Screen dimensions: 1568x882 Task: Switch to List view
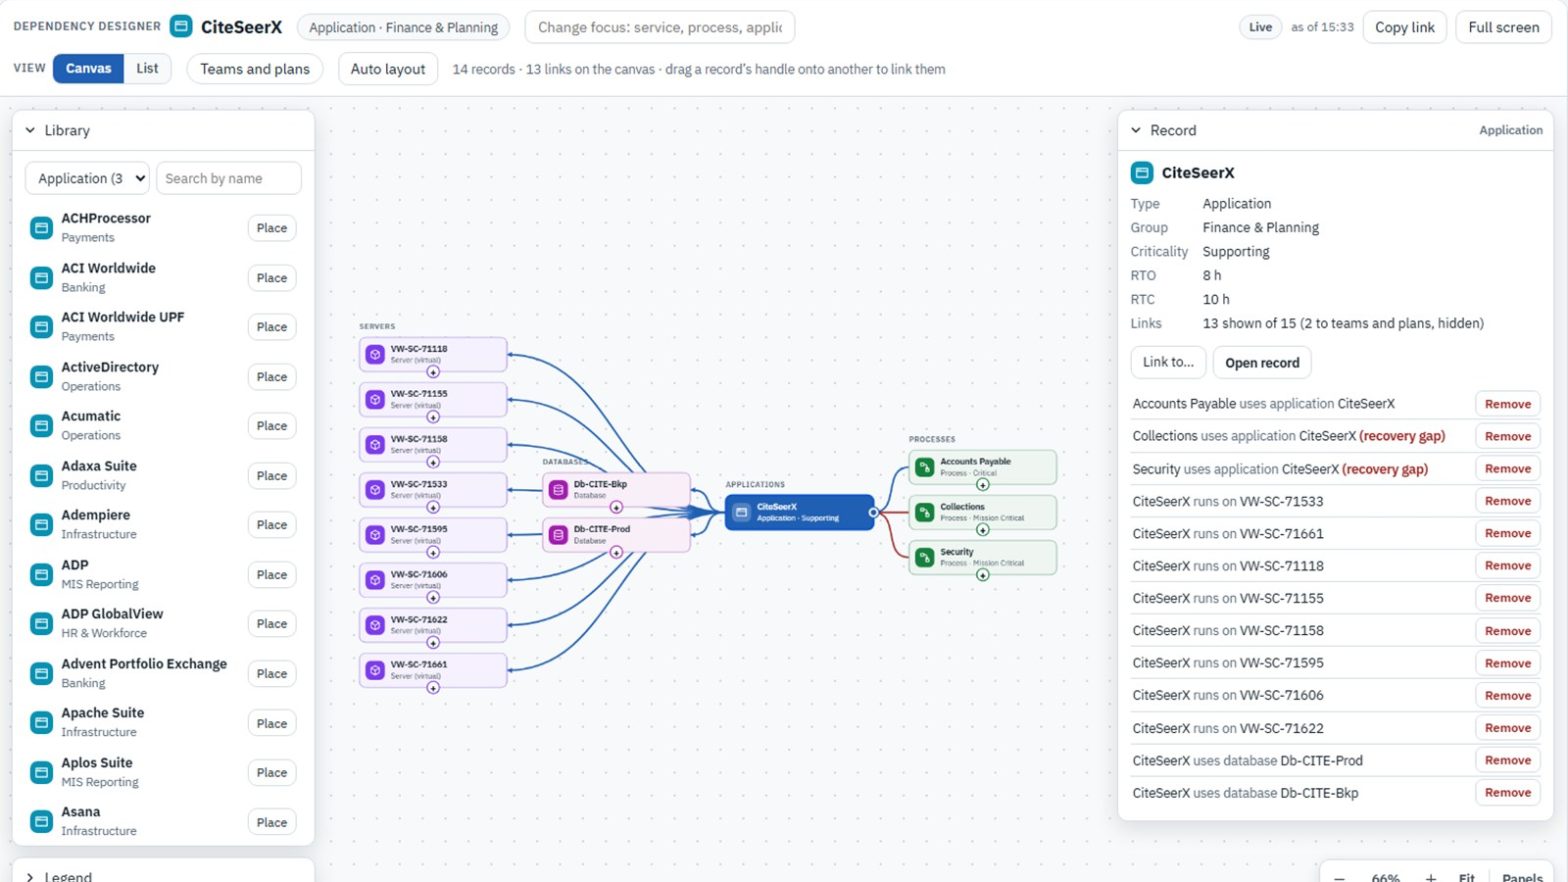147,68
